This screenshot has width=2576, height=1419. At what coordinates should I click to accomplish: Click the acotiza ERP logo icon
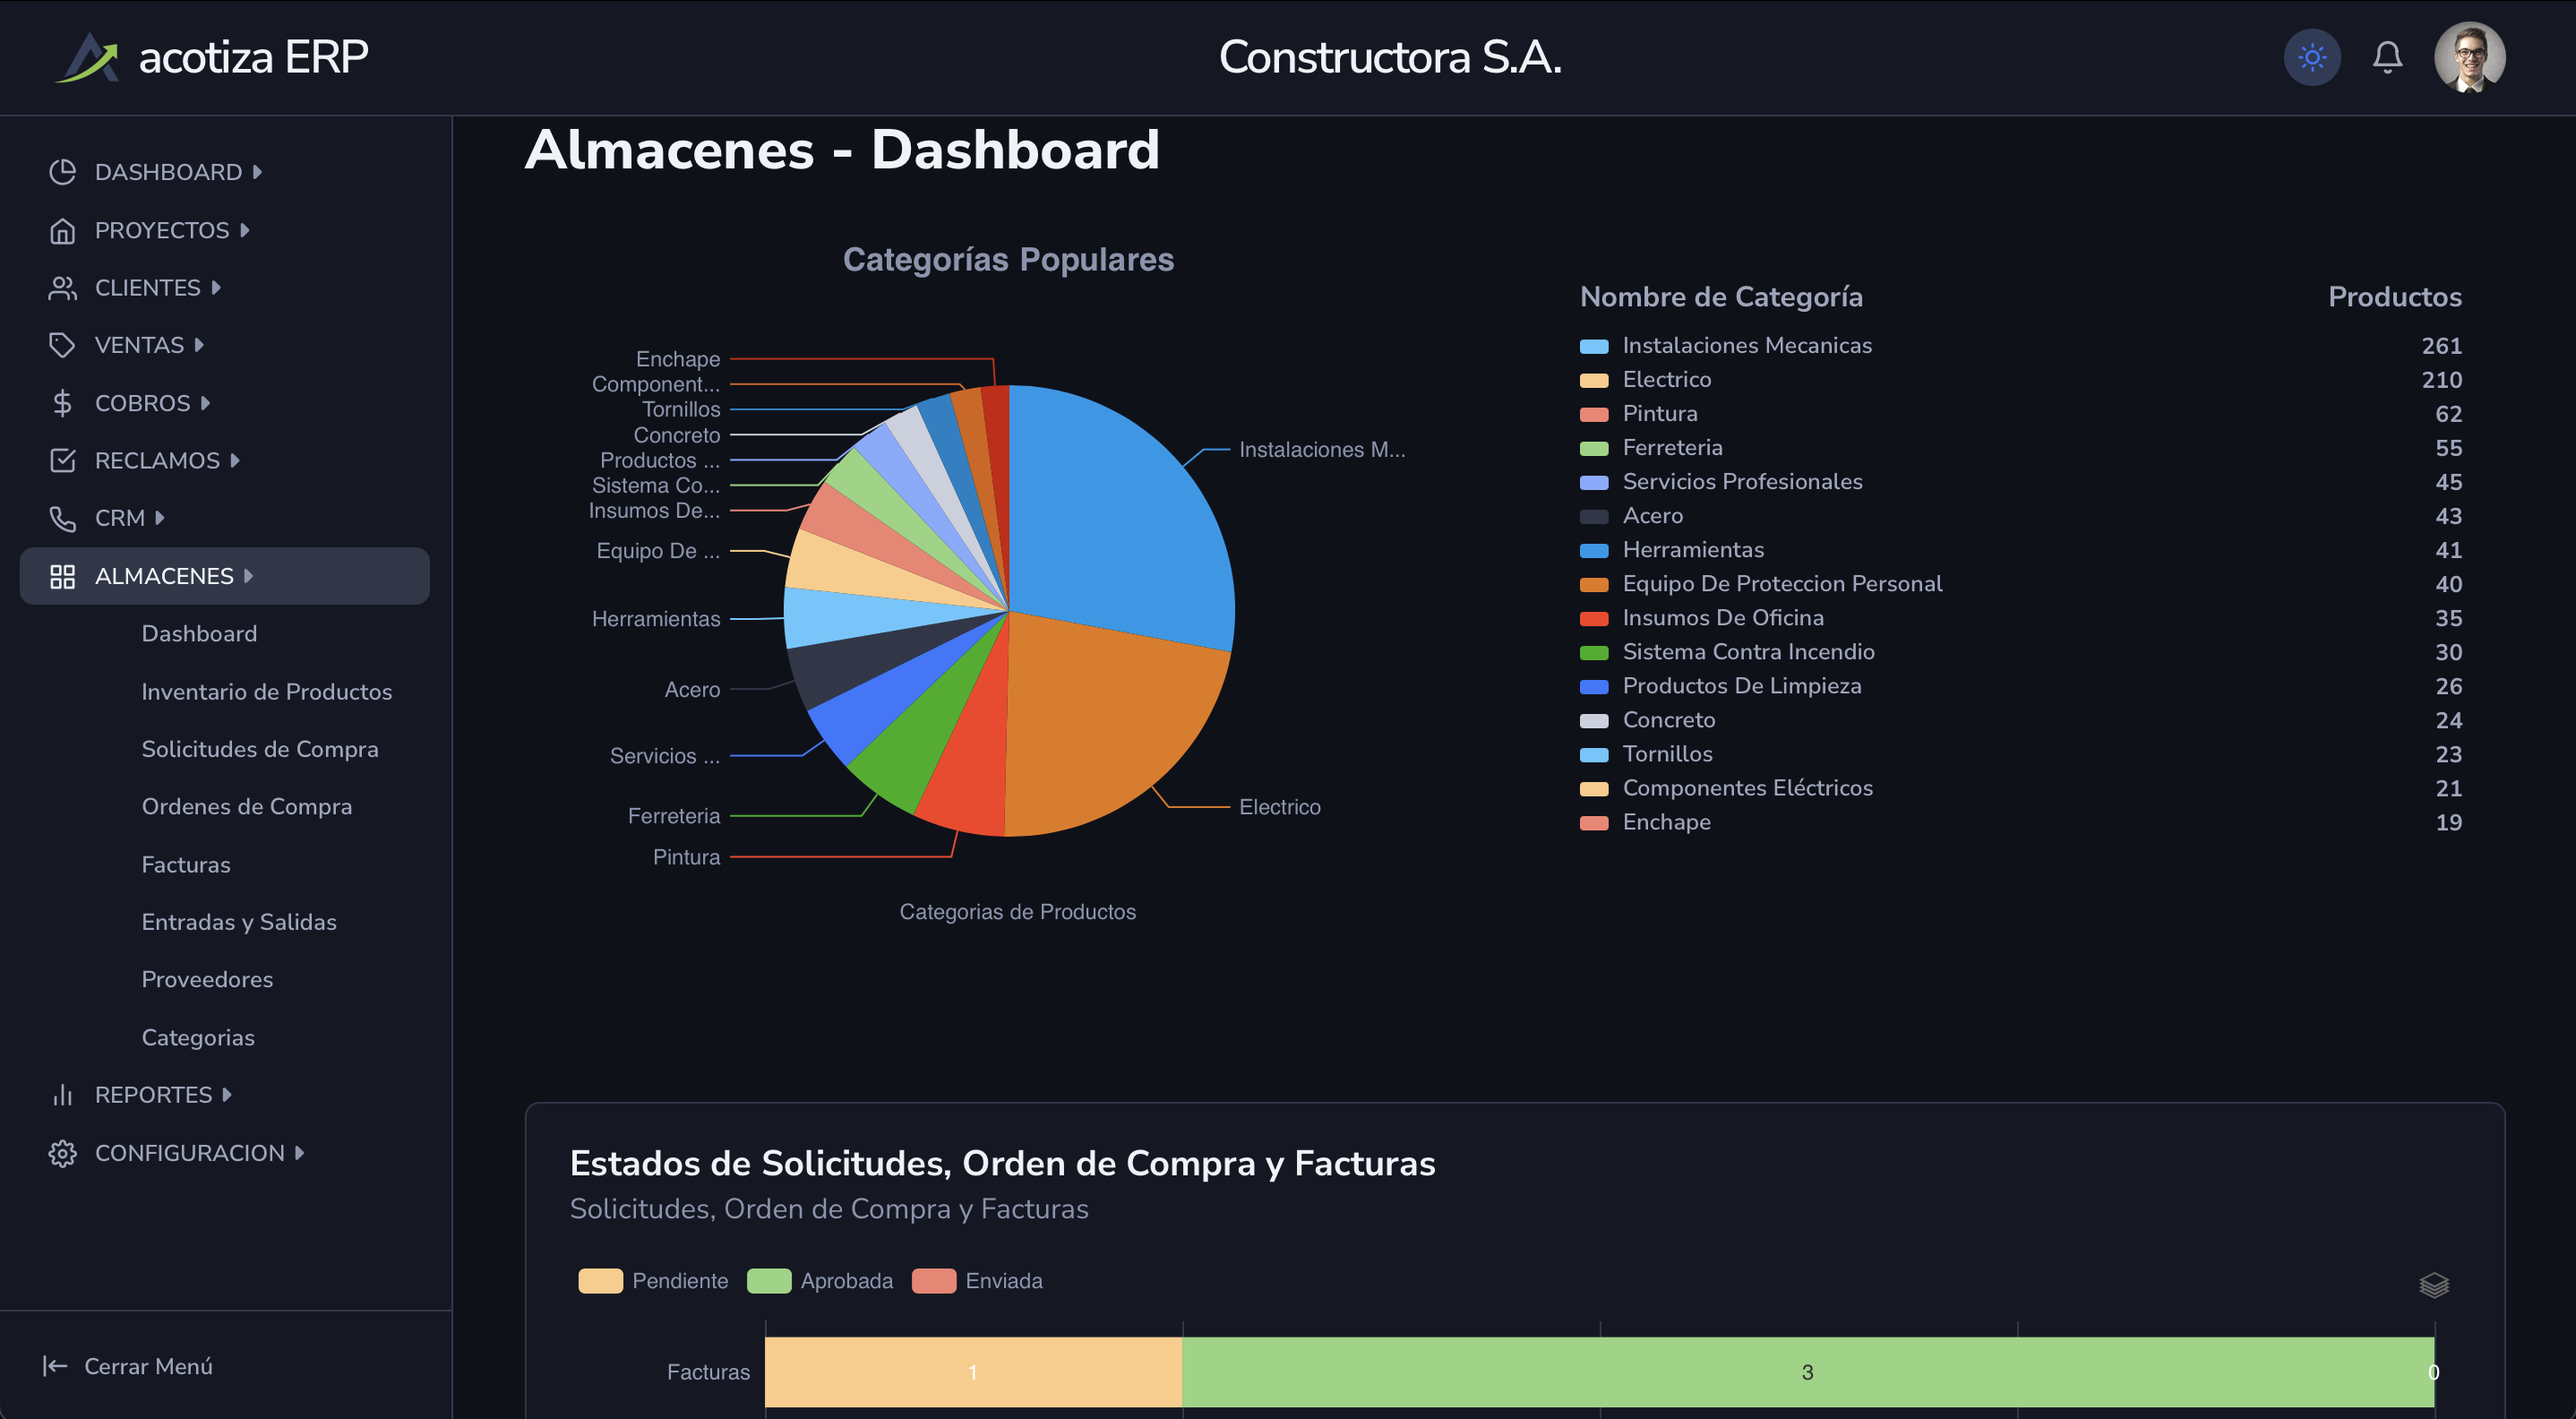88,57
